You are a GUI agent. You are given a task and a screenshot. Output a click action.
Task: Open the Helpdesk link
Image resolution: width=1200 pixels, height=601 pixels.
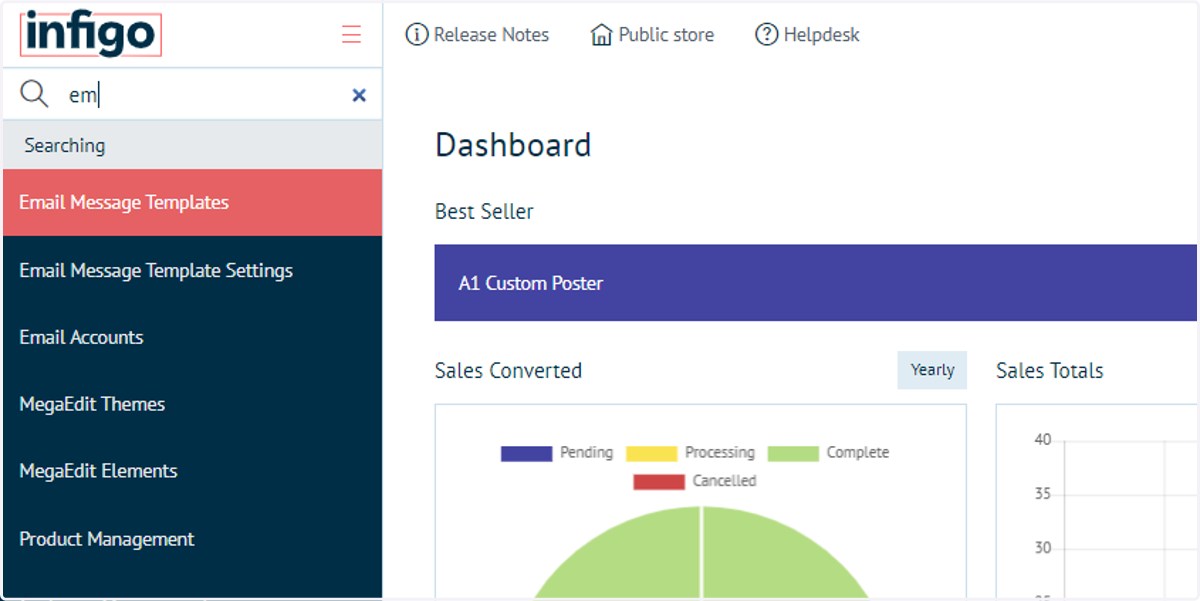[821, 35]
